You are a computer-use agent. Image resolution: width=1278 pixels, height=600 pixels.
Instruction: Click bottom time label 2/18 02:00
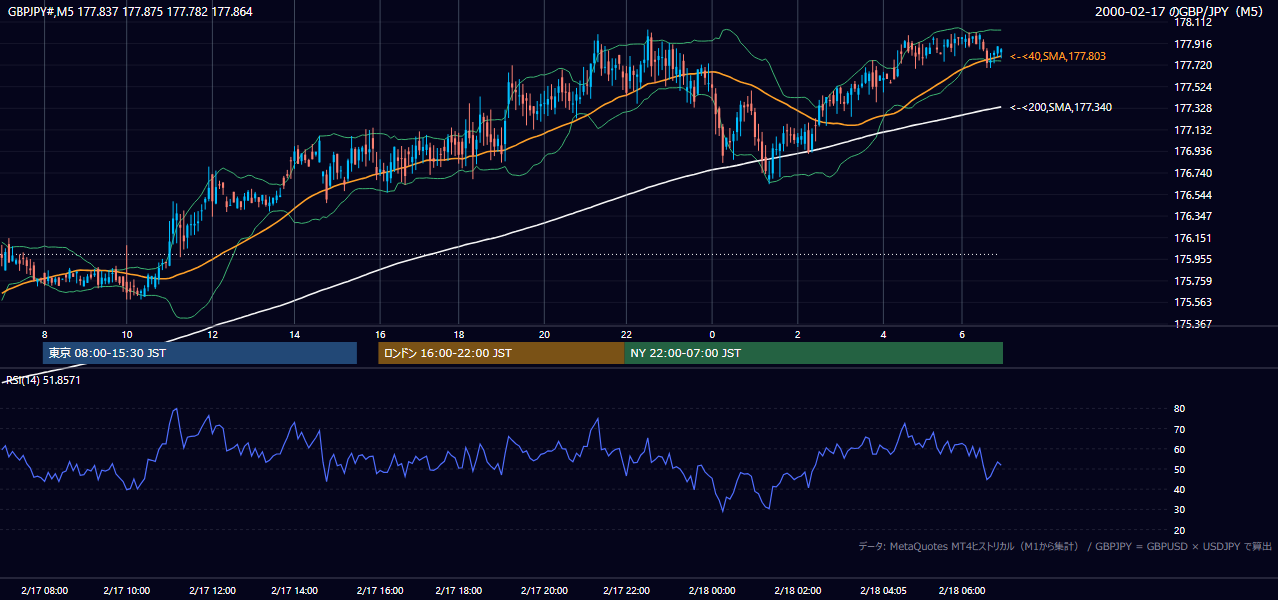coord(798,591)
